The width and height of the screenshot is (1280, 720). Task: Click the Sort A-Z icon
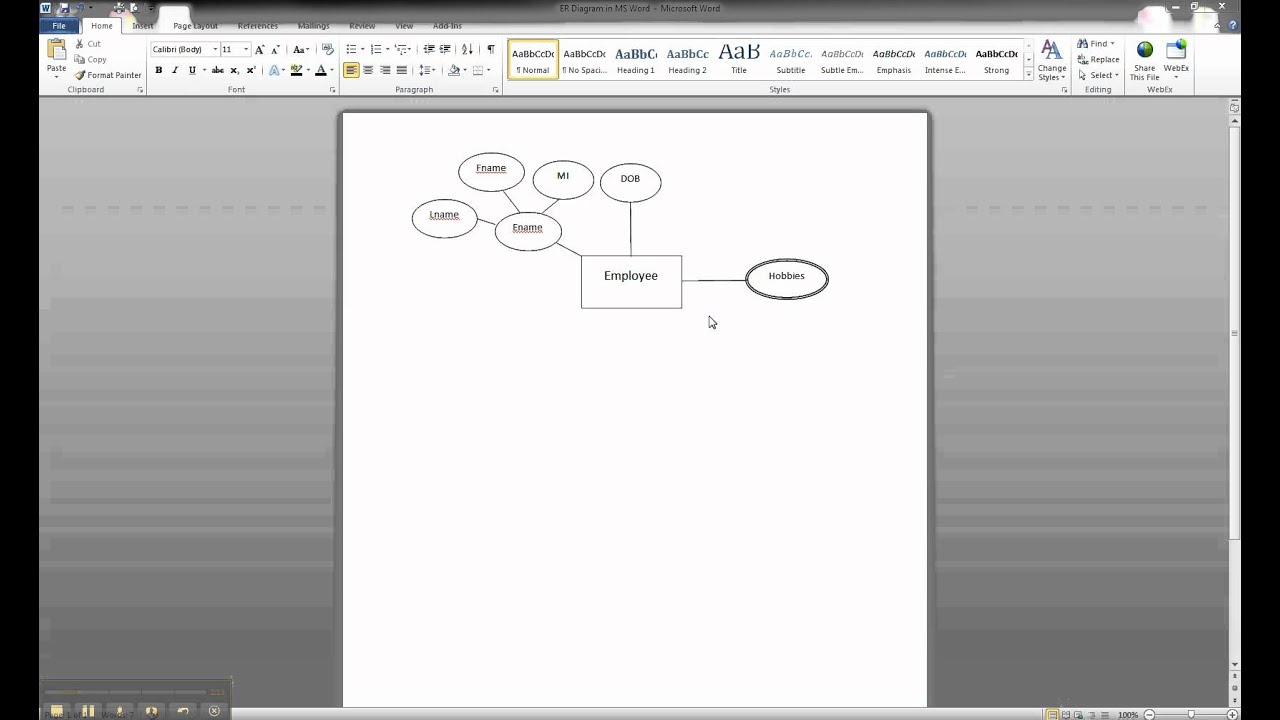tap(468, 49)
